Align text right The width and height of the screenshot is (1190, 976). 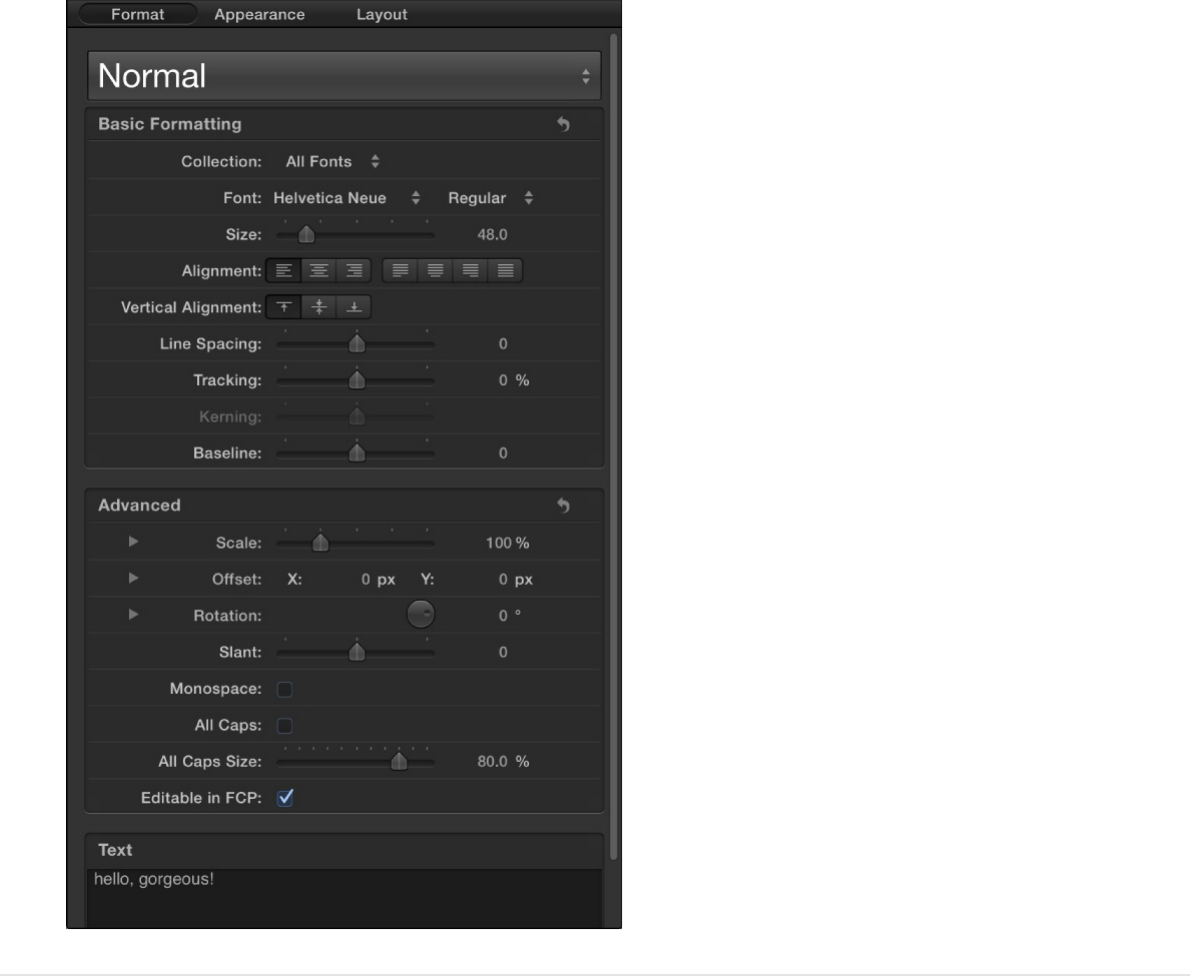pyautogui.click(x=354, y=270)
